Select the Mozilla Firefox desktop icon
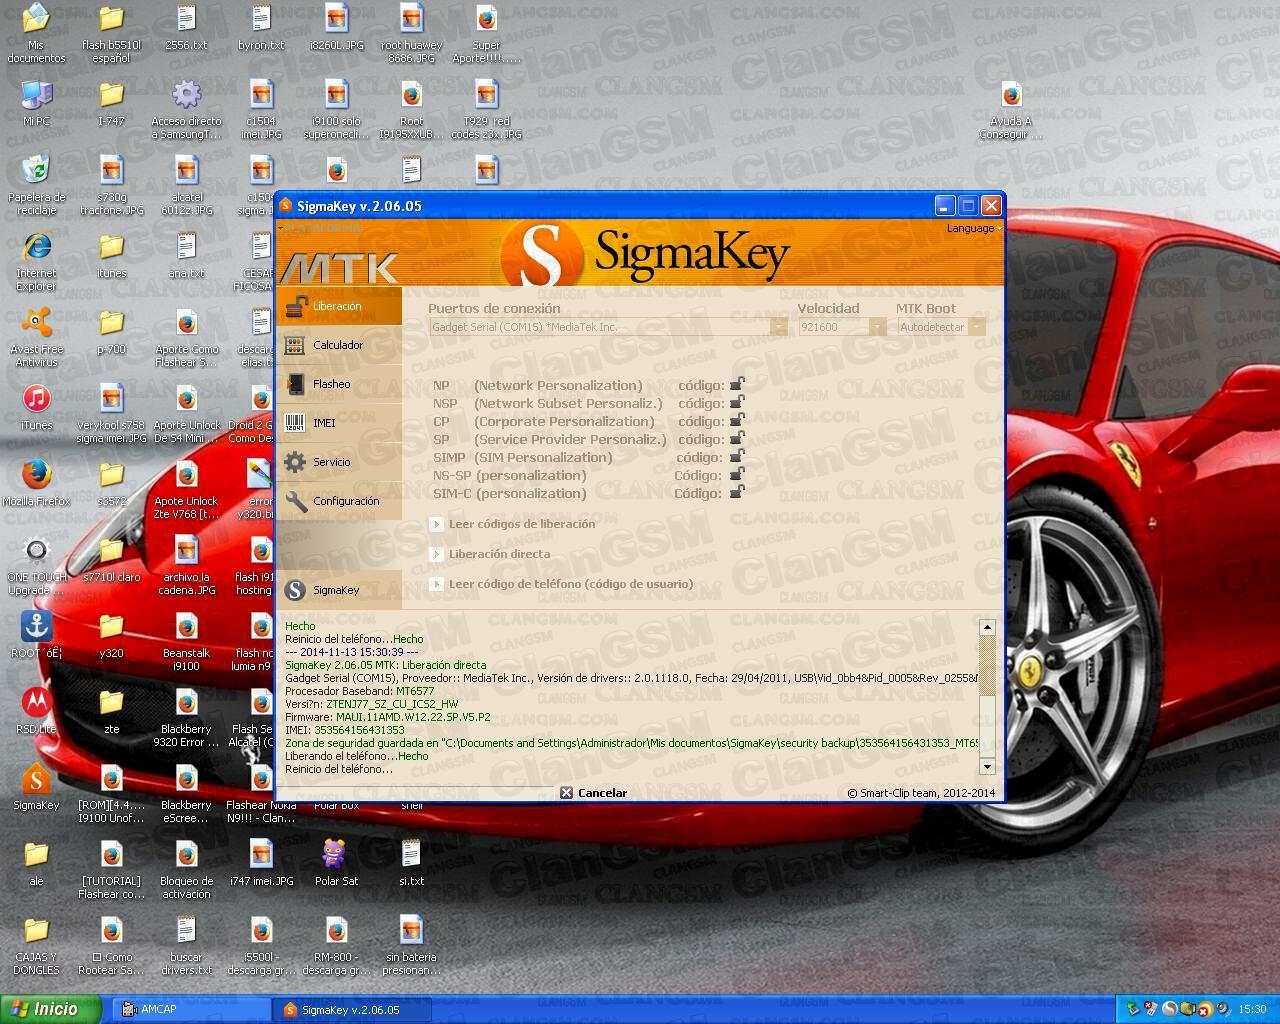1280x1024 pixels. pyautogui.click(x=36, y=483)
